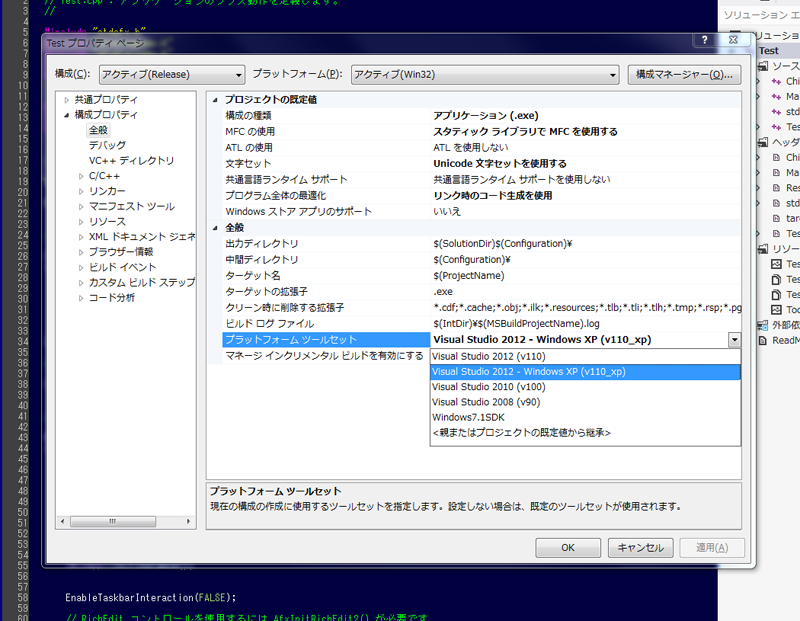Select プログラム全体の最適化 property row
800x621 pixels.
(x=481, y=196)
